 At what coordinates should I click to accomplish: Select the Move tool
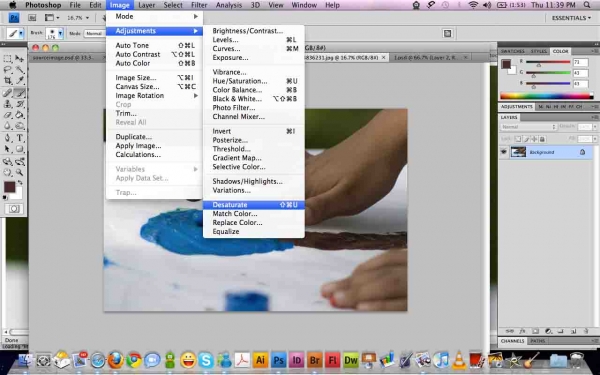[x=19, y=59]
